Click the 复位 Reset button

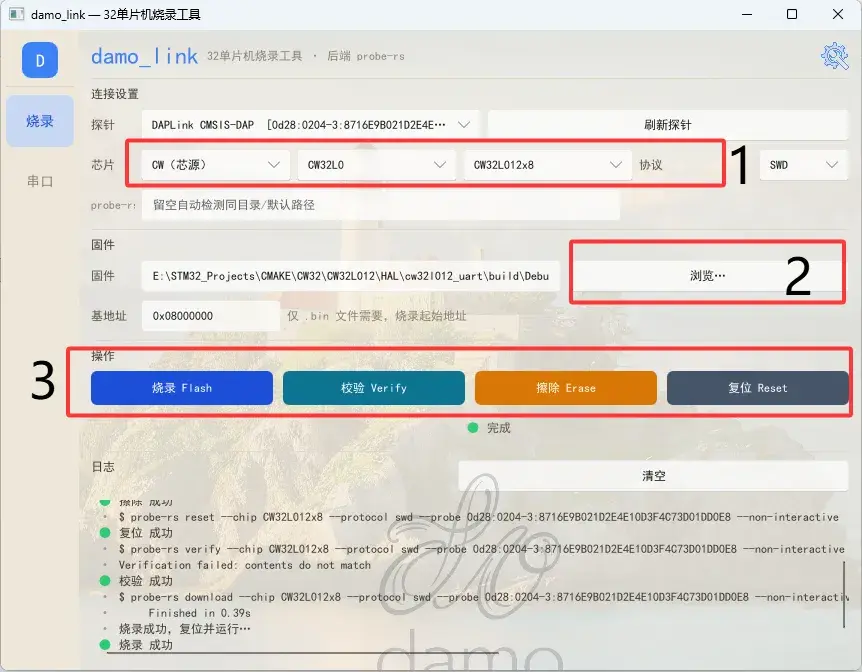758,388
